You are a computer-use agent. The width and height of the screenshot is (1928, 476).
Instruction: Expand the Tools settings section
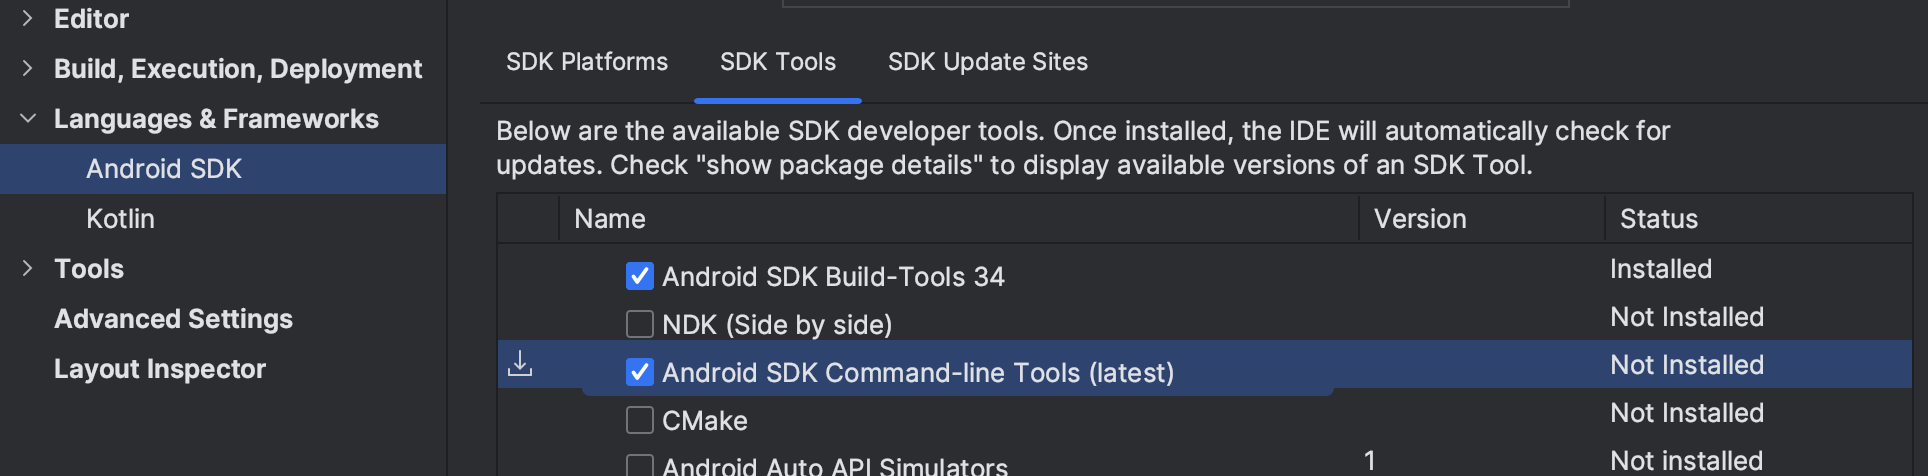(27, 268)
